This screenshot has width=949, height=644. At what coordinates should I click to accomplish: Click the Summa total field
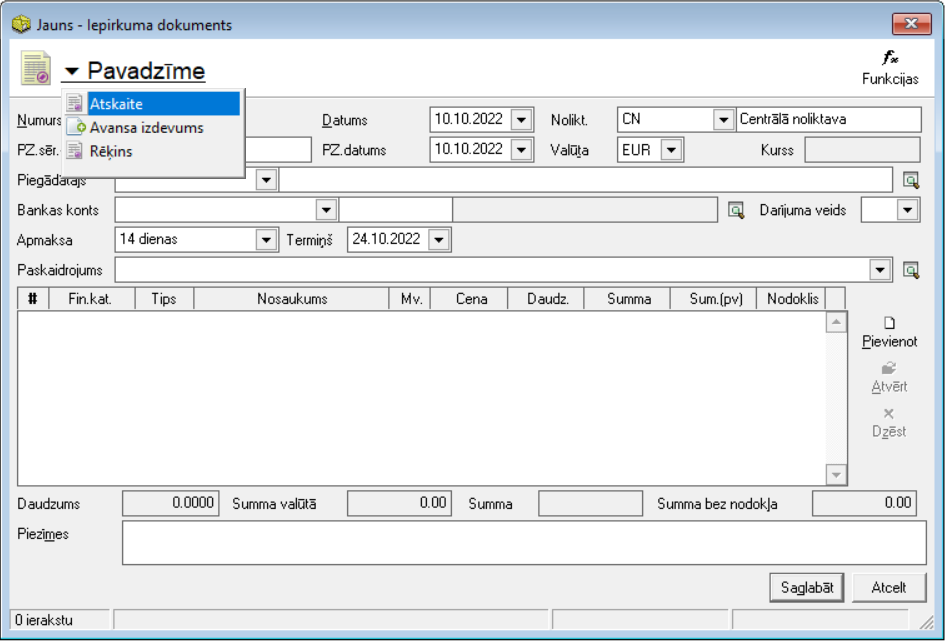coord(590,504)
